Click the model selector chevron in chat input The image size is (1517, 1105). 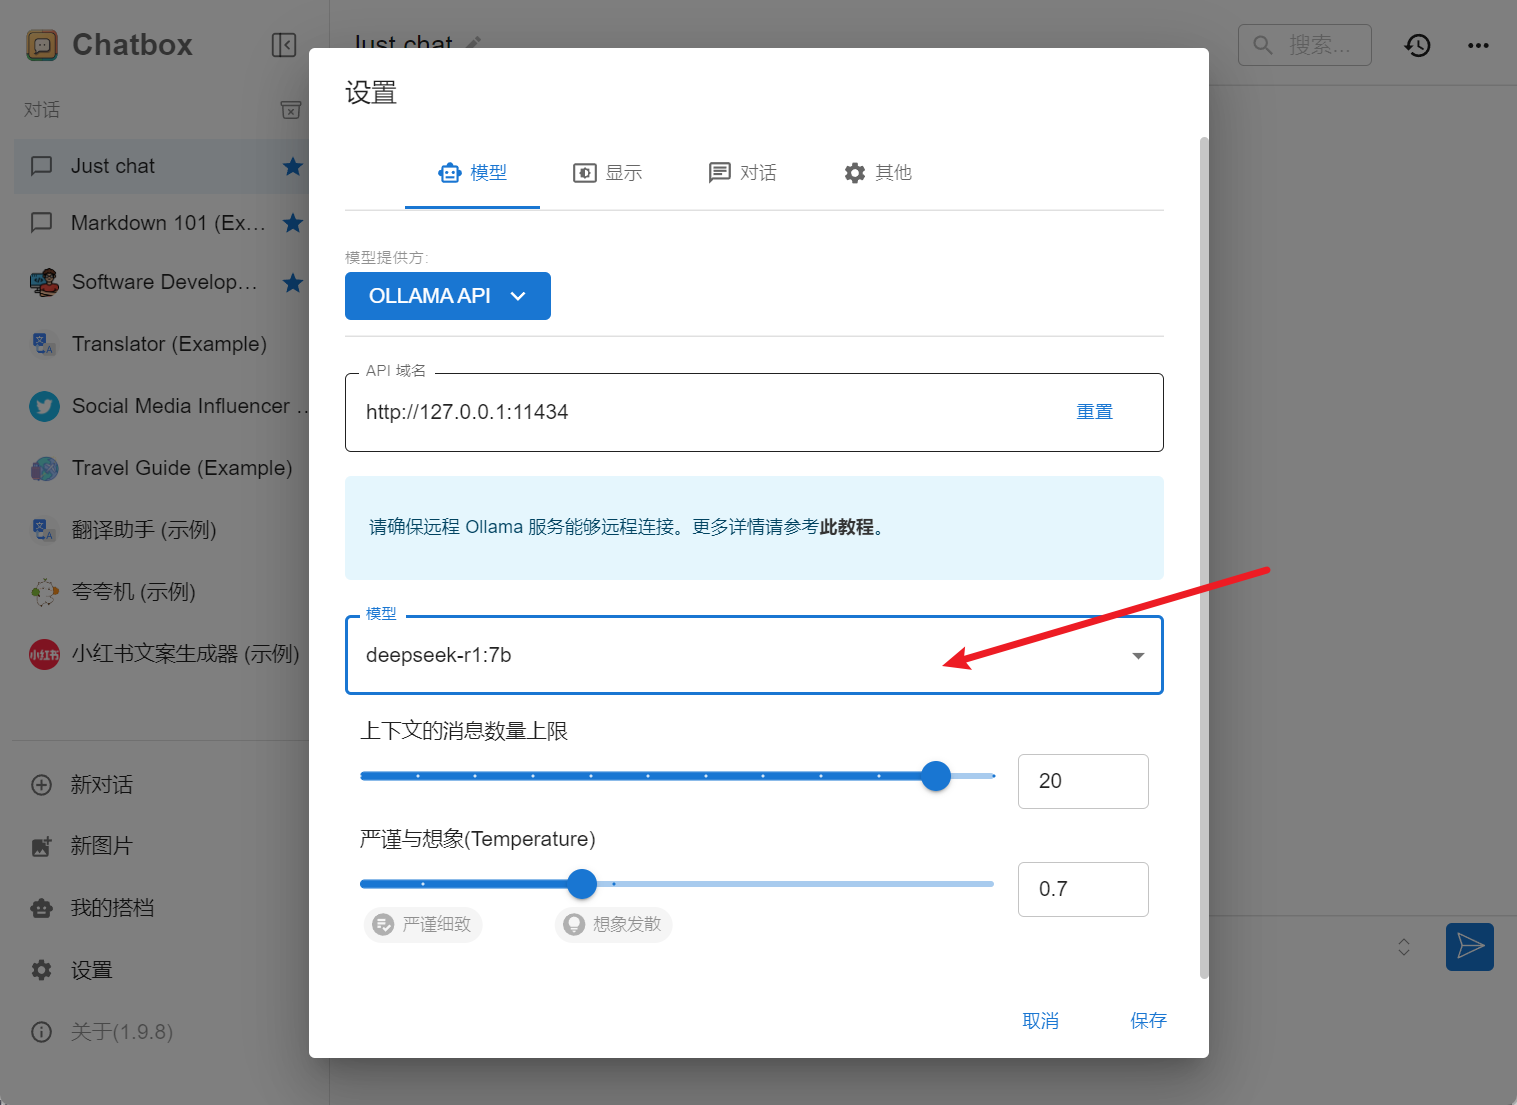tap(1404, 947)
